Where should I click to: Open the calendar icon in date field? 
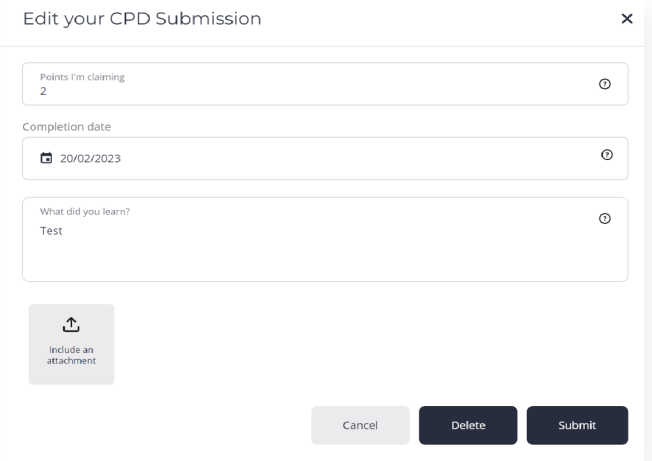pyautogui.click(x=46, y=158)
